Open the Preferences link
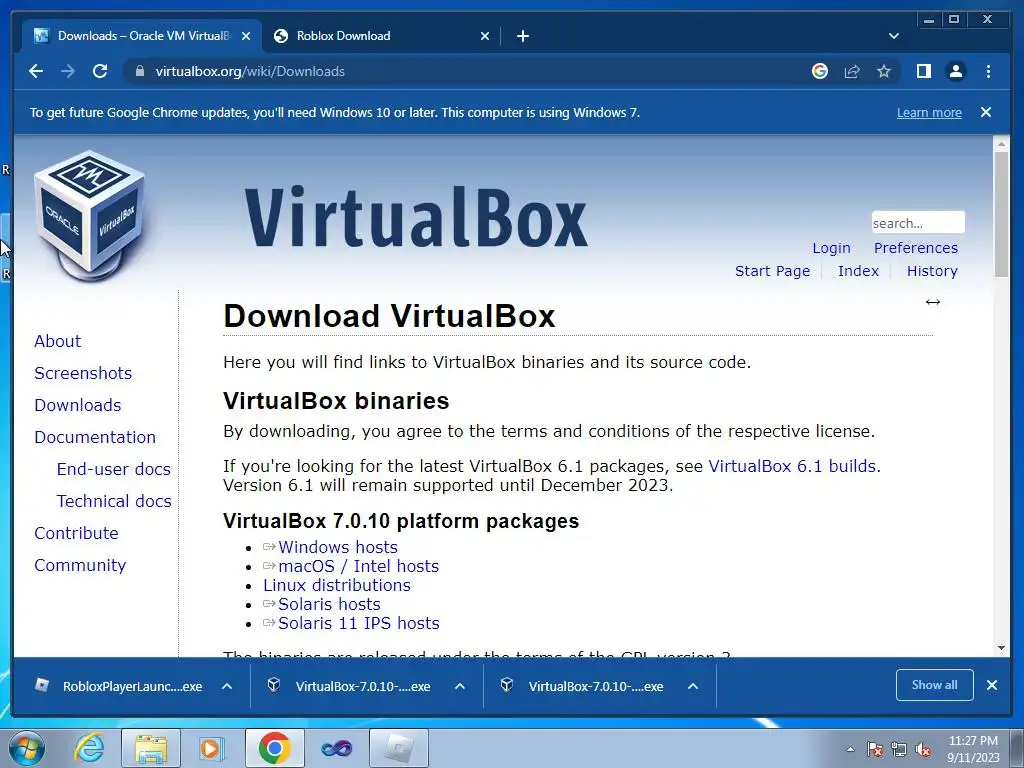This screenshot has height=768, width=1024. (x=916, y=248)
